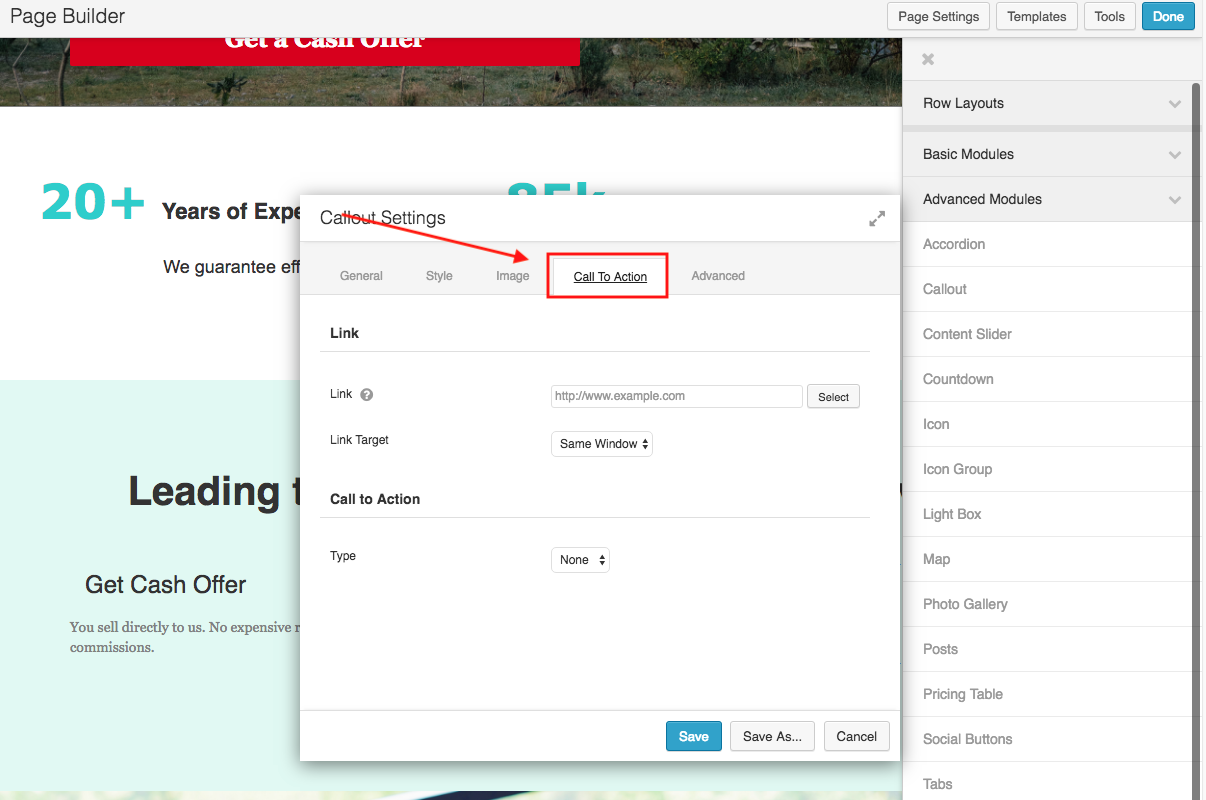
Task: Select the Content Slider module
Action: (x=1048, y=334)
